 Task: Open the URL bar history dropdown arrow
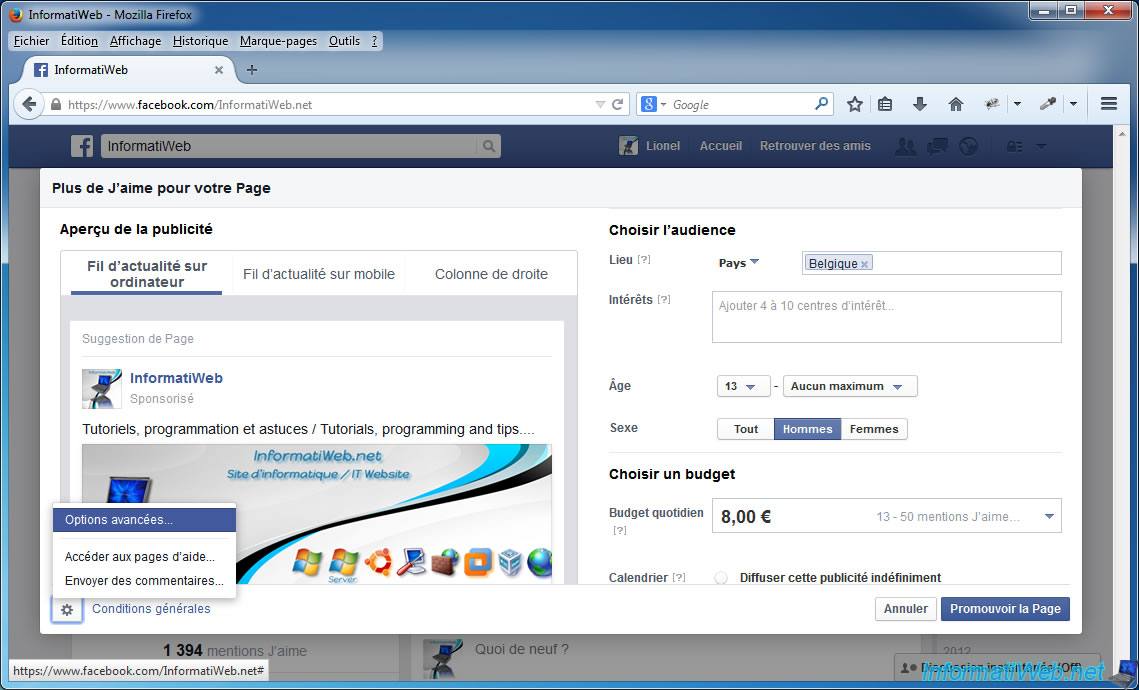[x=600, y=105]
